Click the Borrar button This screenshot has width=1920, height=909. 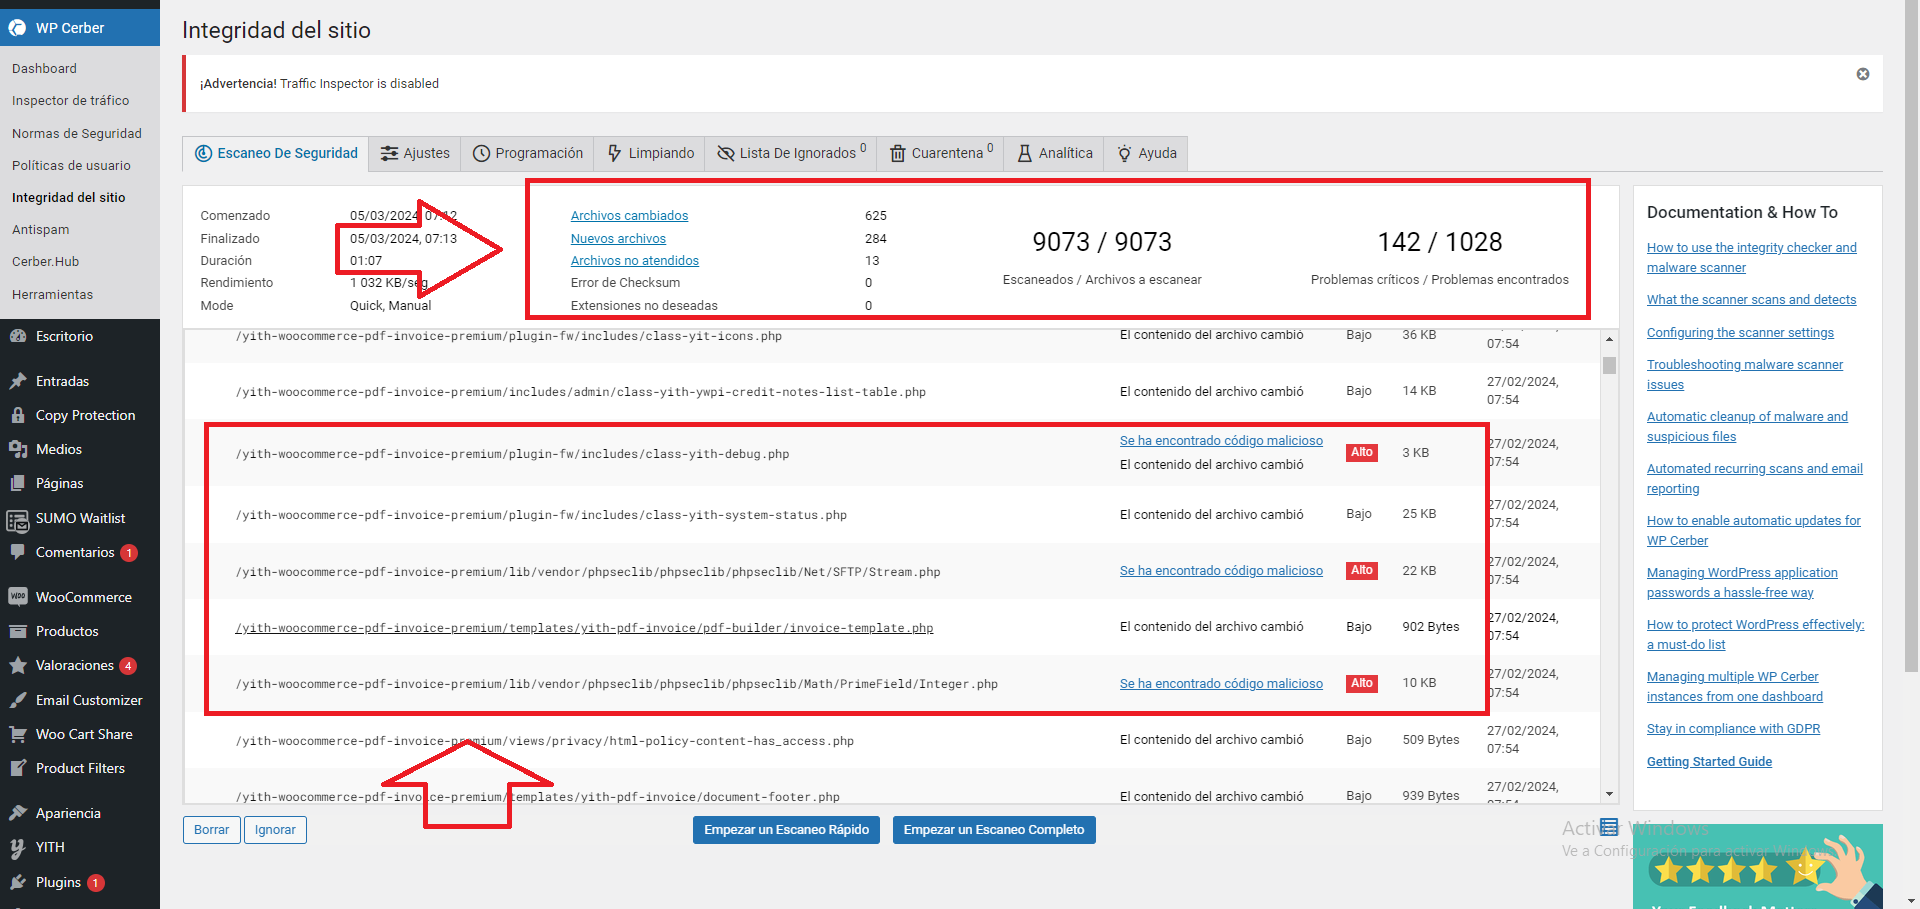coord(211,830)
